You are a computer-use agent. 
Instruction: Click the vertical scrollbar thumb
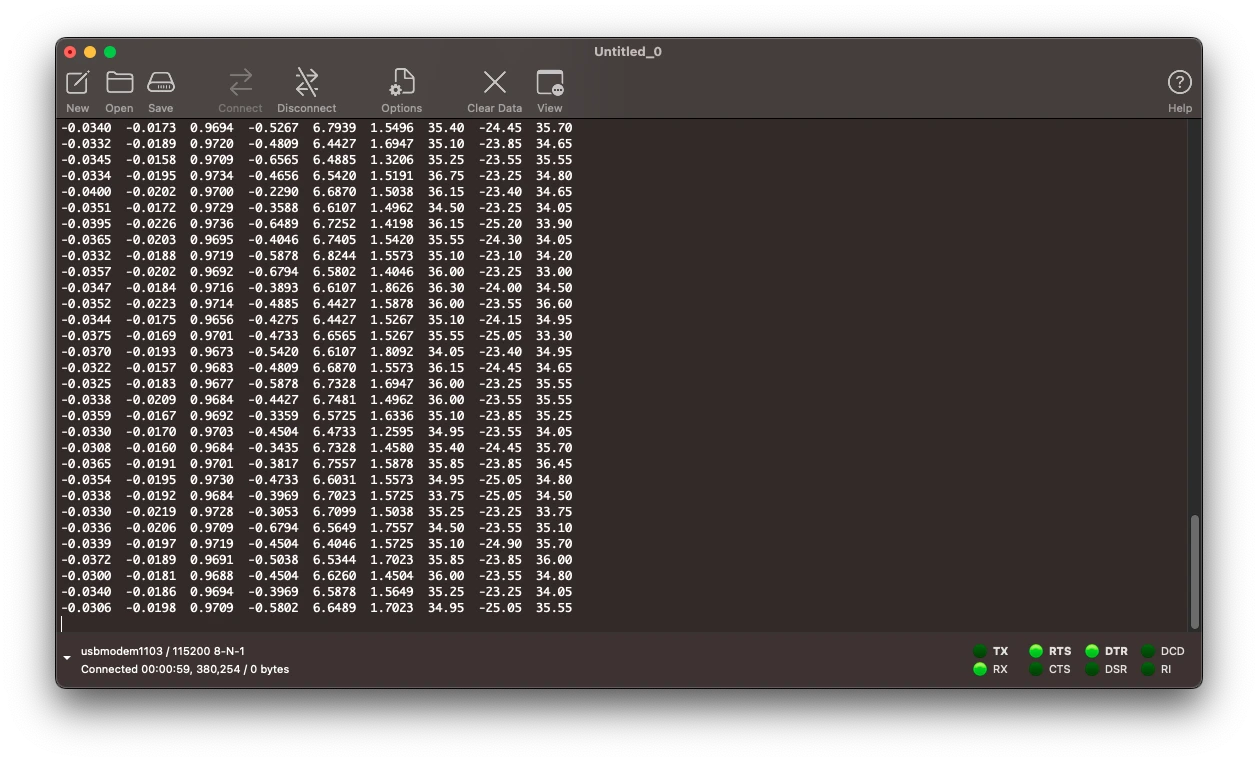click(x=1194, y=571)
